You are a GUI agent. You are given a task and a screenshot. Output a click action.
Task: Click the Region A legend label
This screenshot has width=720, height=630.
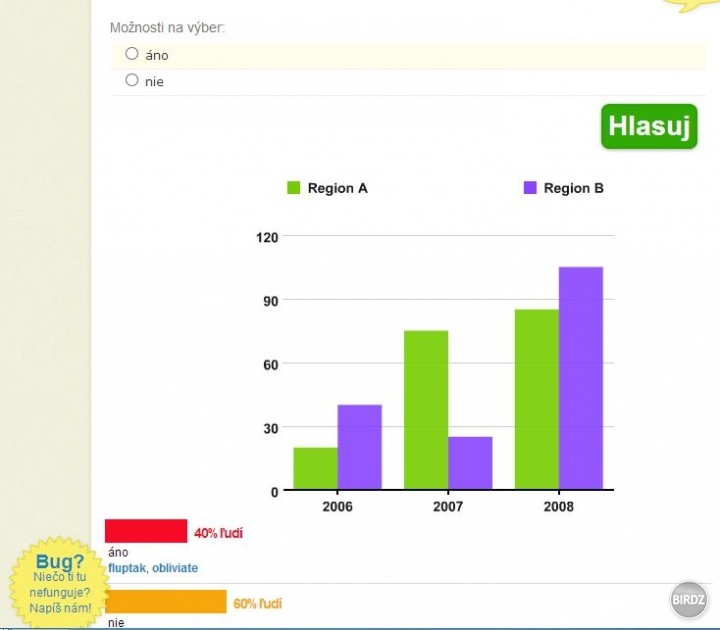(x=337, y=188)
